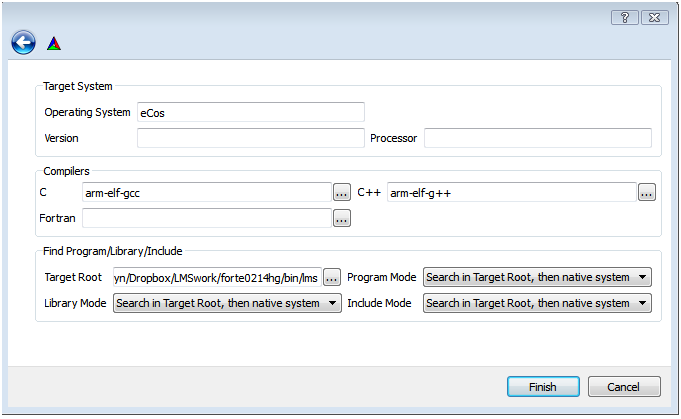Open the help question mark button
The image size is (681, 419).
click(x=625, y=17)
